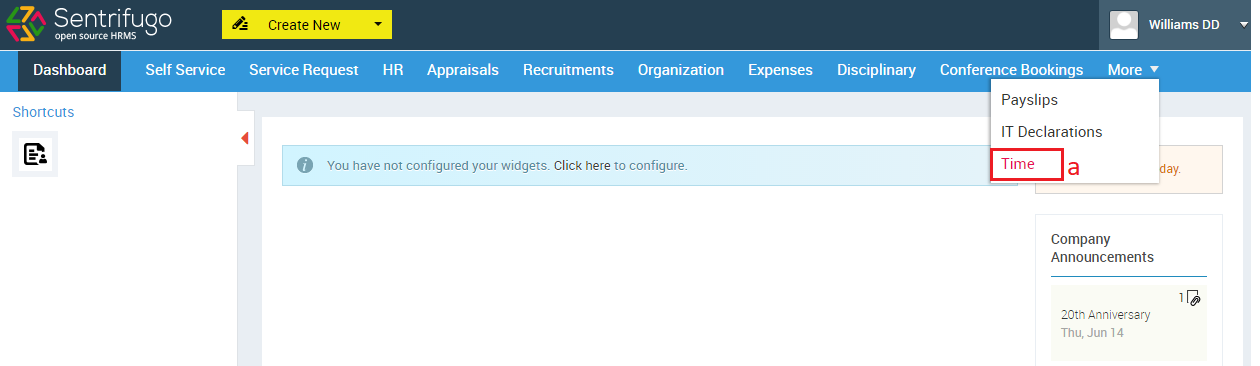
Task: Go to the Recruitments tab
Action: [568, 70]
